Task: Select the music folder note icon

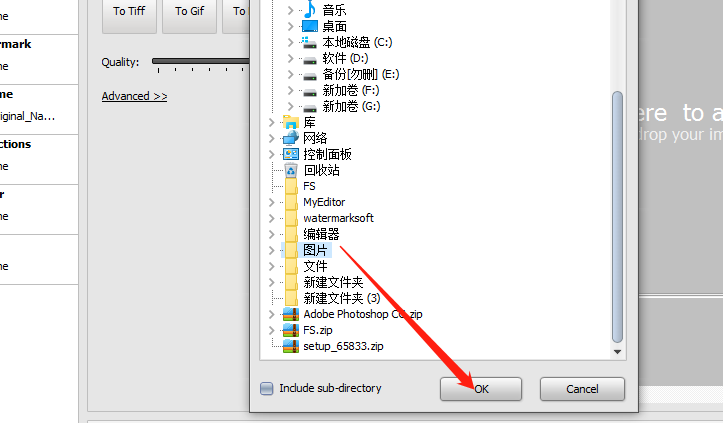Action: point(310,9)
